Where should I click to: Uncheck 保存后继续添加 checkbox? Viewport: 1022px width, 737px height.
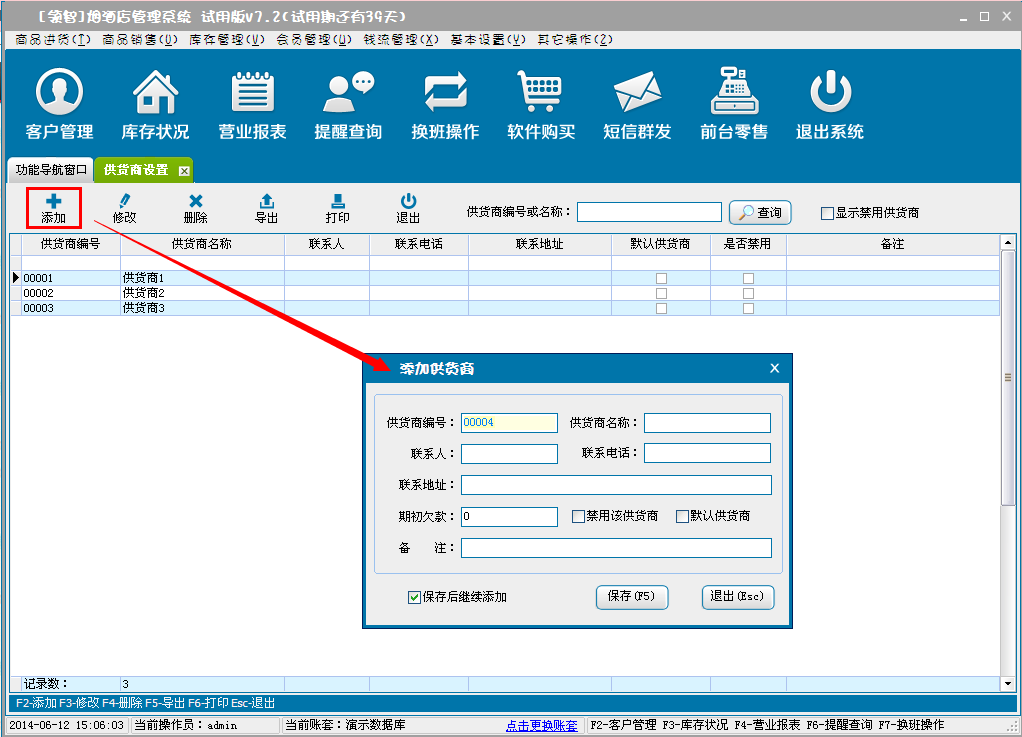tap(414, 597)
